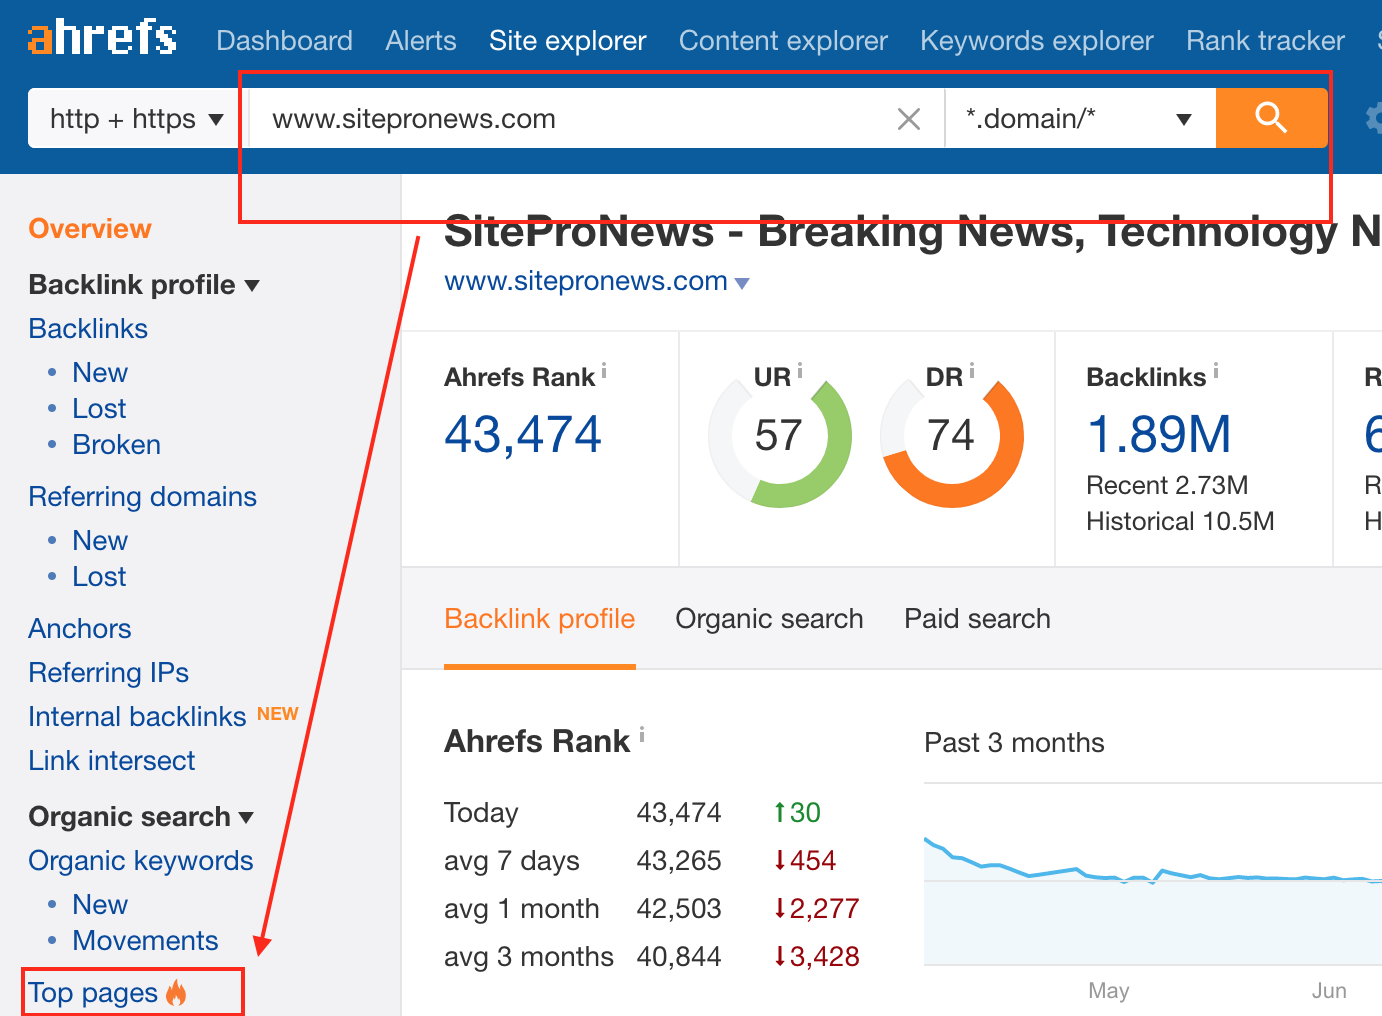The height and width of the screenshot is (1016, 1382).
Task: Click the UR 57 green donut chart
Action: pyautogui.click(x=780, y=436)
